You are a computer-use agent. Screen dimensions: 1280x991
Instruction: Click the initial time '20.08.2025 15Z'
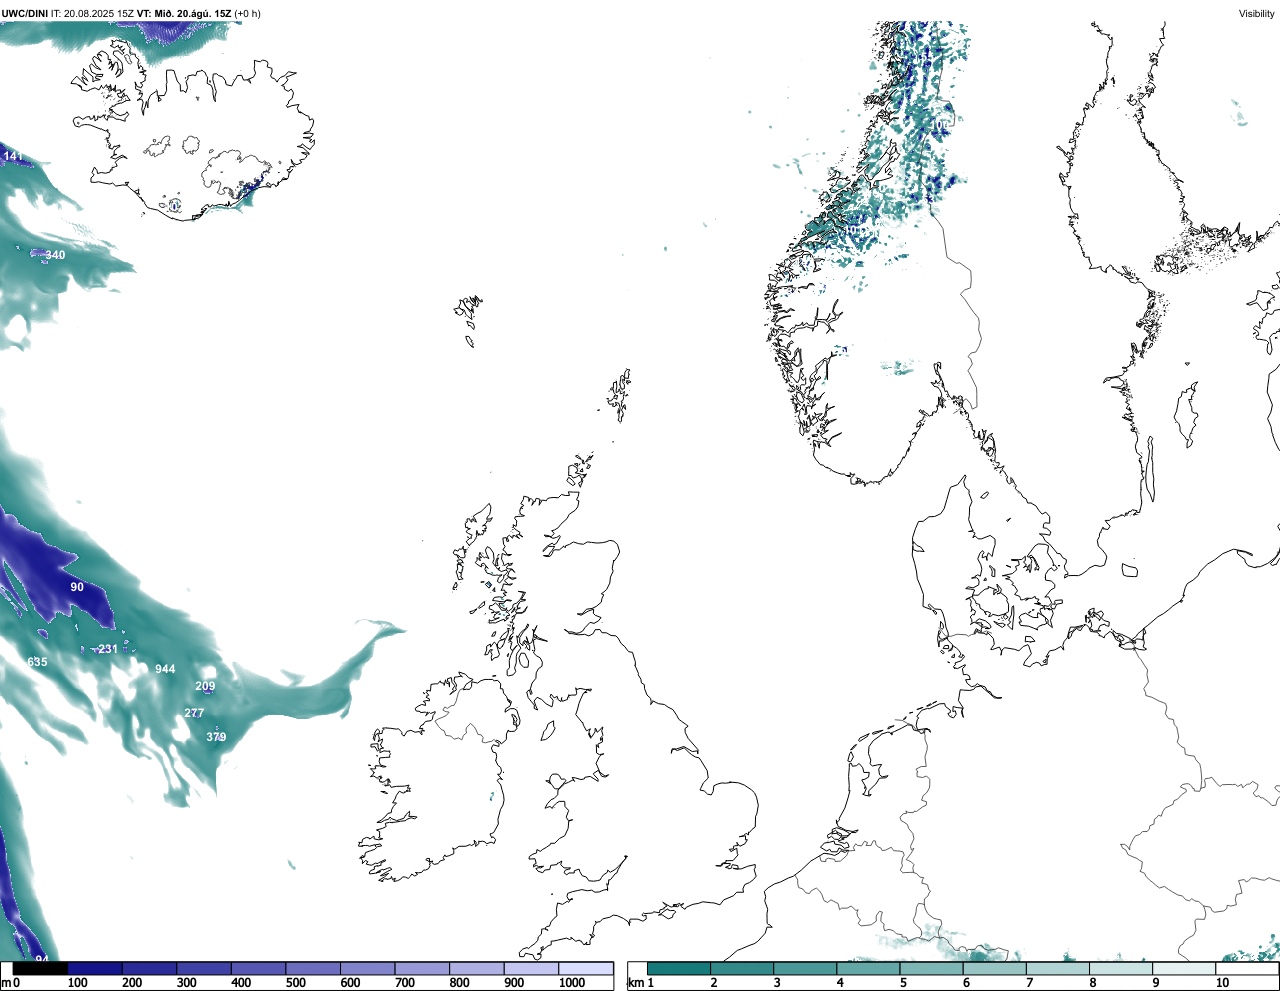pos(99,13)
